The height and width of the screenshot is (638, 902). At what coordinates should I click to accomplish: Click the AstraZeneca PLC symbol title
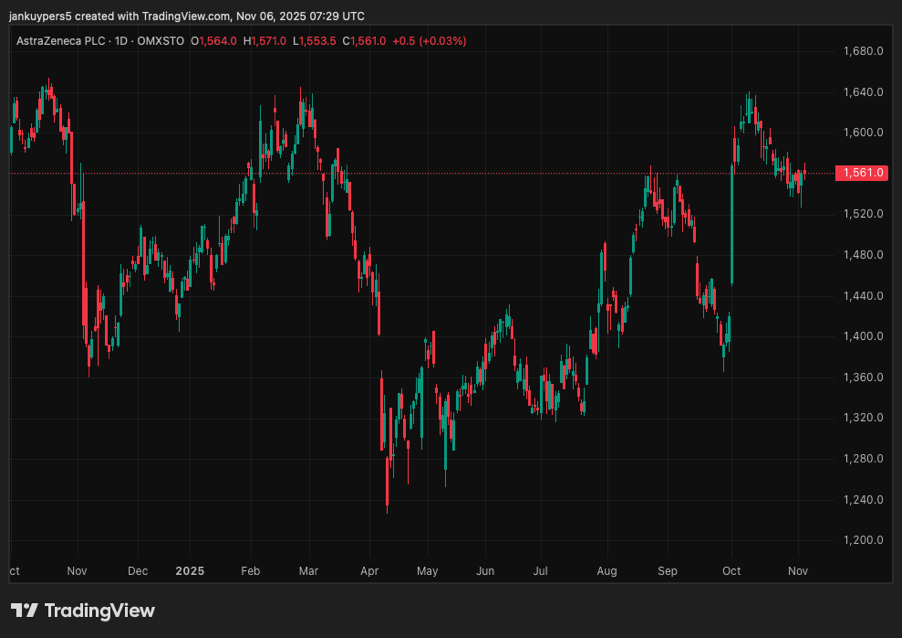point(60,41)
